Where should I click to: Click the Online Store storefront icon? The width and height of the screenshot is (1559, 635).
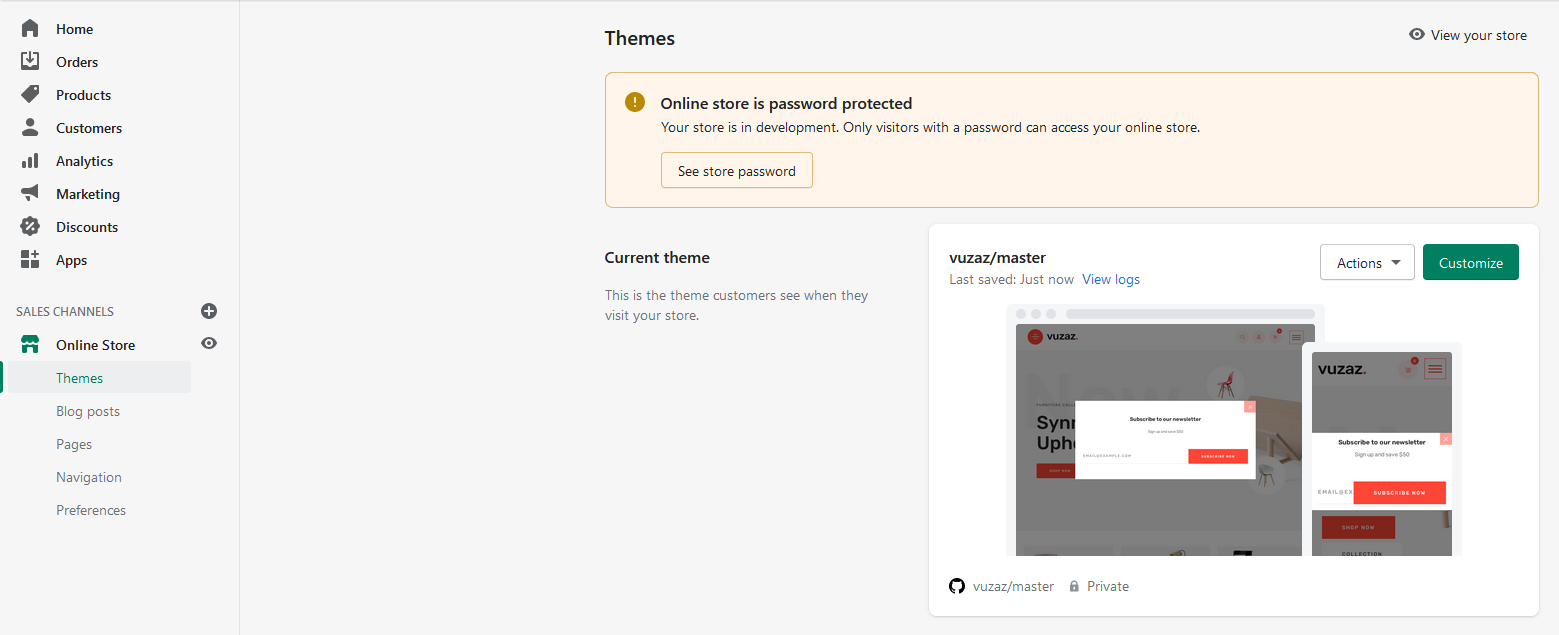pyautogui.click(x=30, y=345)
